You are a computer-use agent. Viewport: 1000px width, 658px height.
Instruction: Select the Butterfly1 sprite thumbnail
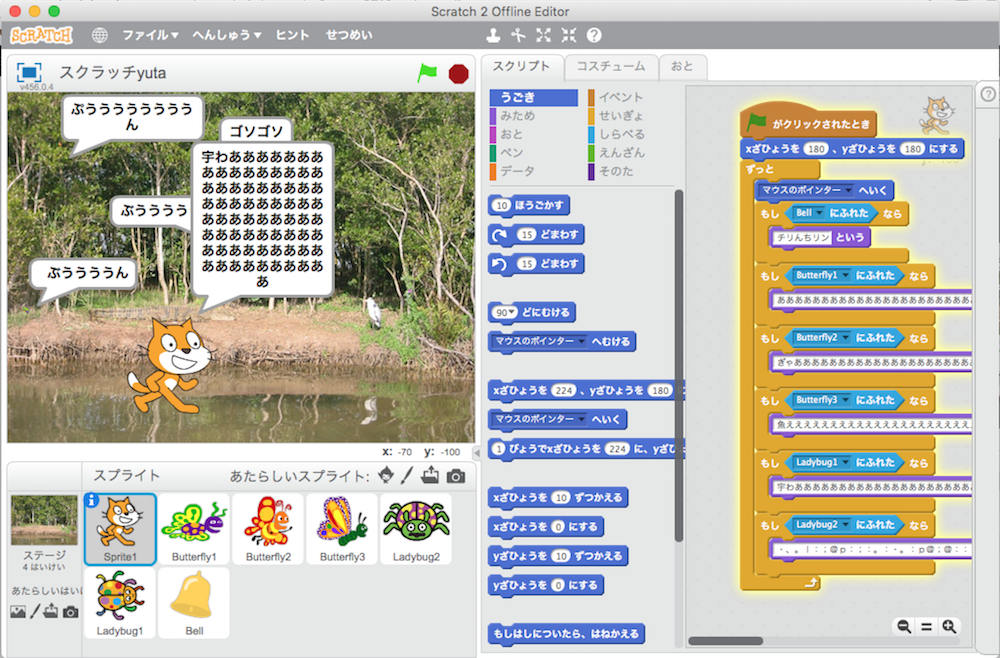click(x=194, y=529)
